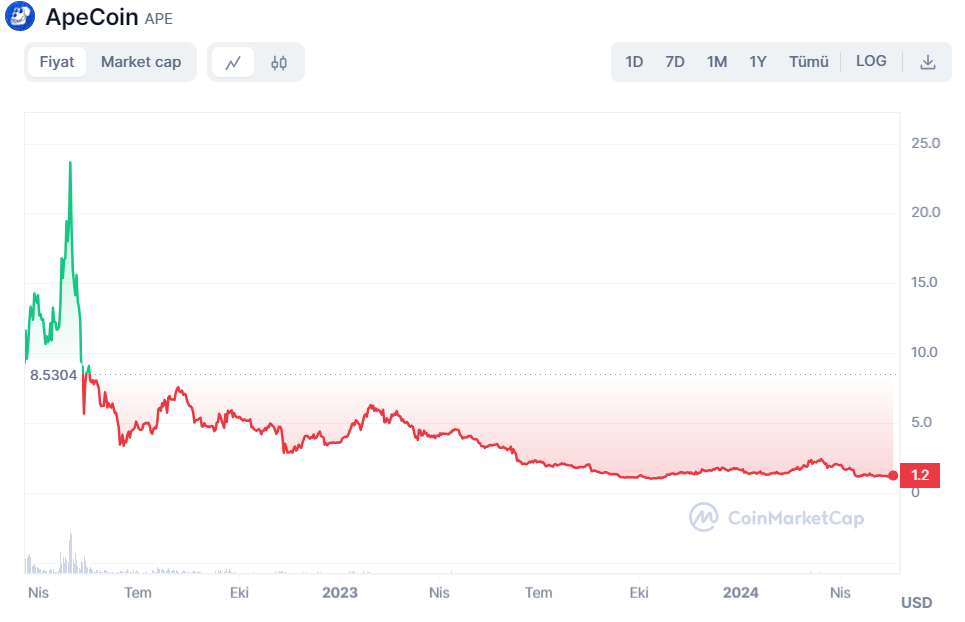Screen dimensions: 965x622
Task: Toggle LOG scale on chart
Action: 871,62
